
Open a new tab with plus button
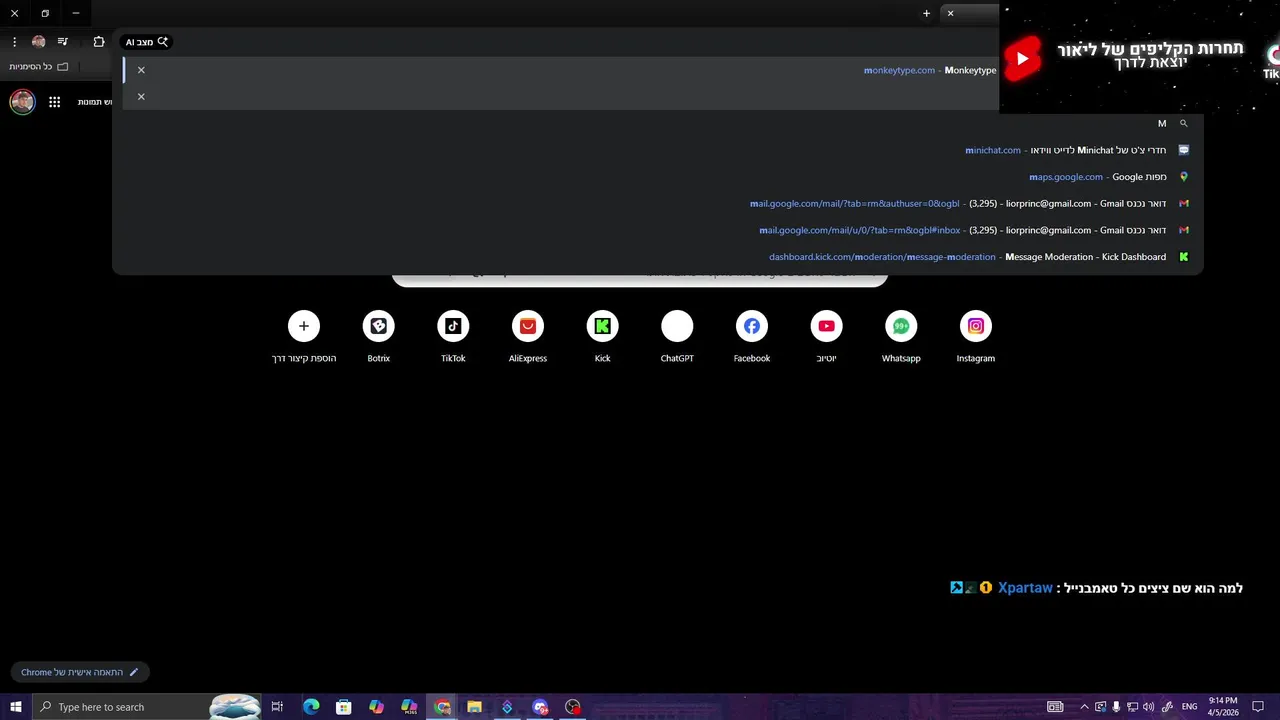click(926, 14)
